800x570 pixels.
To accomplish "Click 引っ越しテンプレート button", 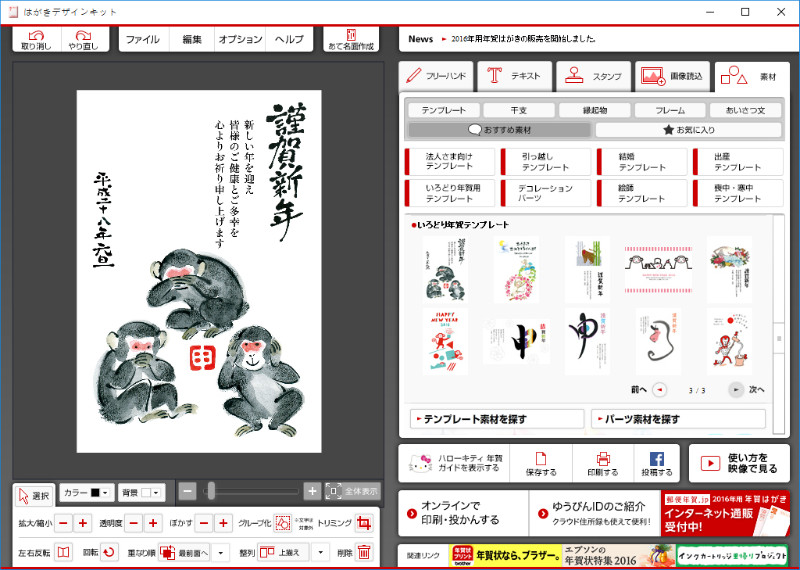I will [x=545, y=162].
